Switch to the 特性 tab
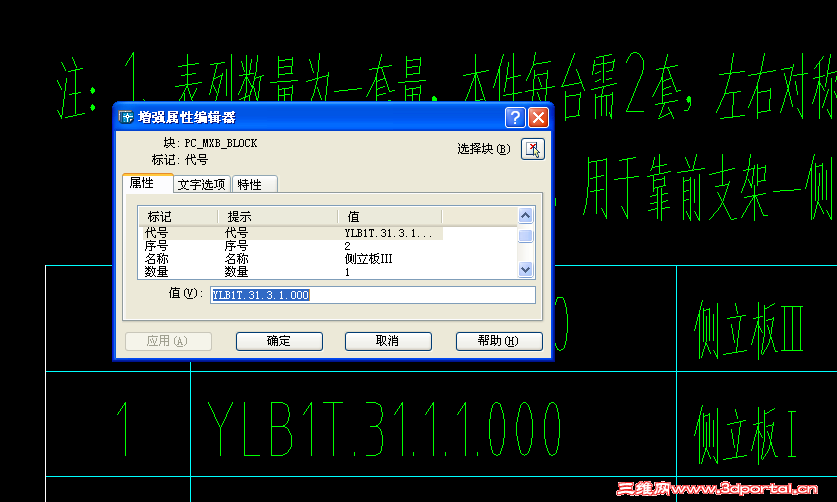Screen dimensions: 837x502 click(255, 184)
